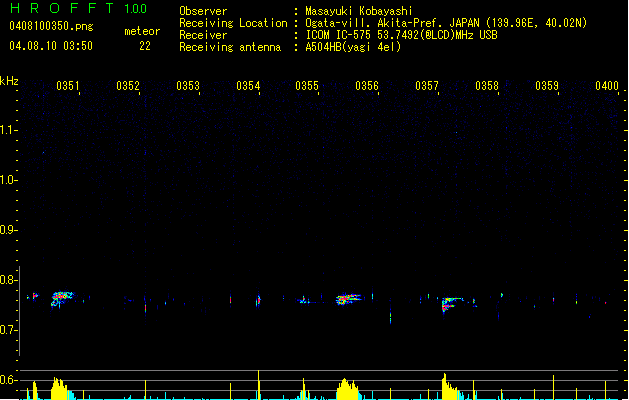Click the kHz axis unit label

tap(9, 81)
